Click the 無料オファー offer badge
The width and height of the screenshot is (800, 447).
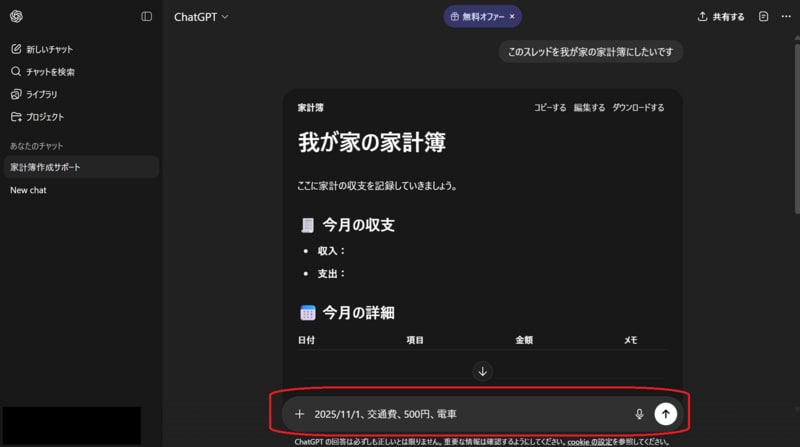point(476,16)
